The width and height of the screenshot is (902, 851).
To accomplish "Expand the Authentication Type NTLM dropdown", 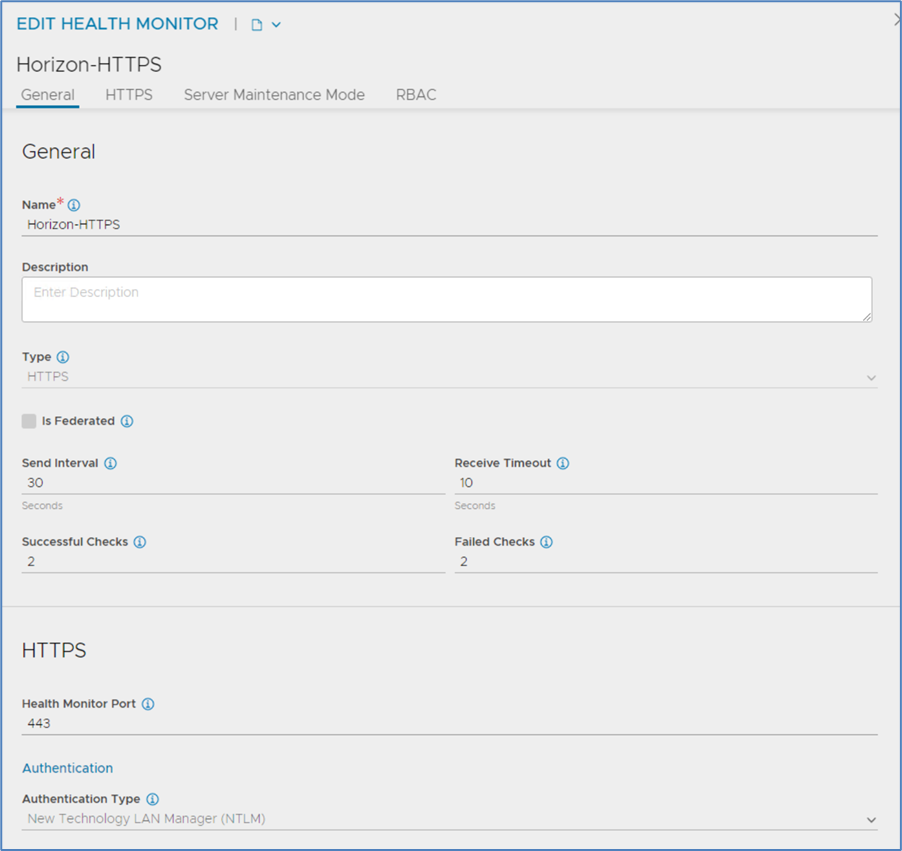I will pyautogui.click(x=449, y=819).
